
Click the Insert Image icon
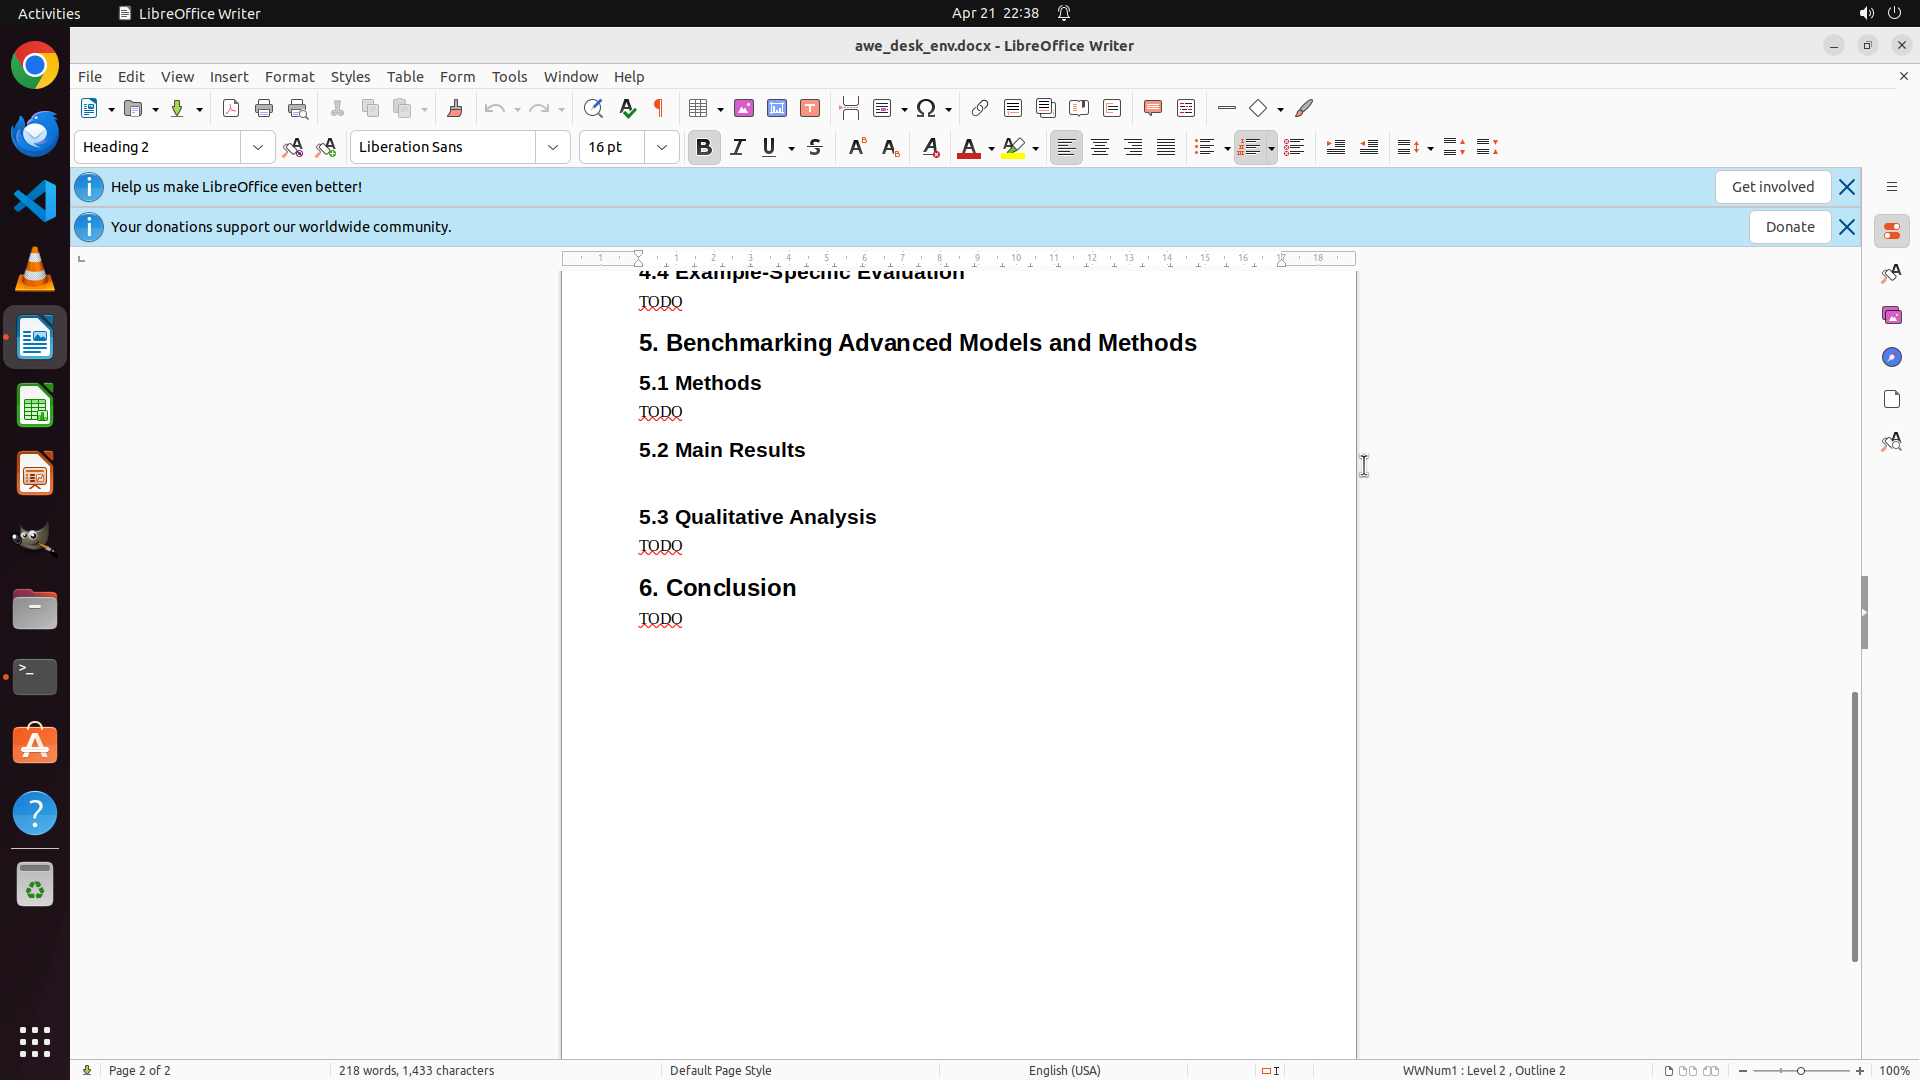tap(744, 108)
